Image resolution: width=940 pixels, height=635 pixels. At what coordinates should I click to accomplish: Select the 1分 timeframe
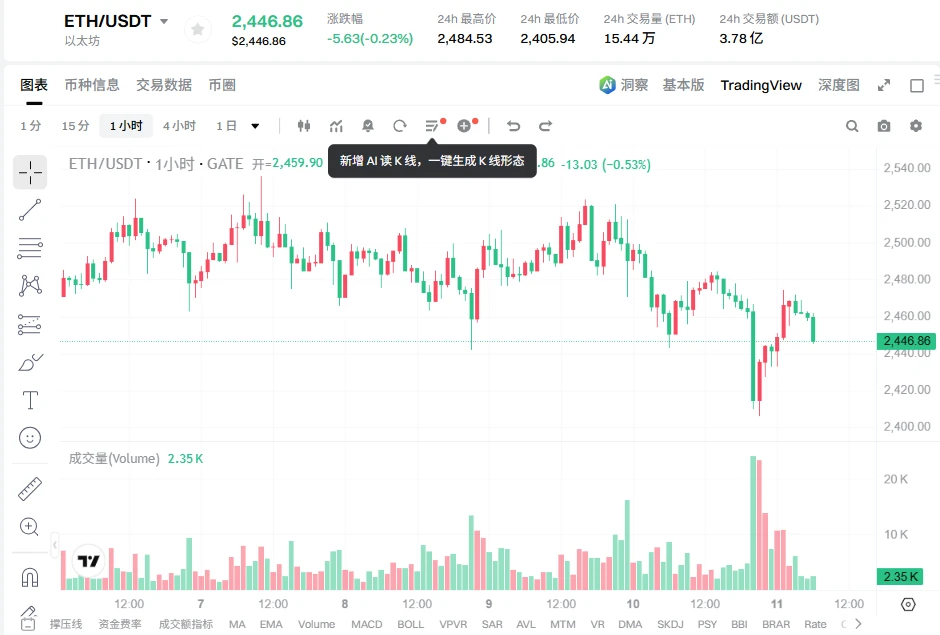tap(31, 126)
